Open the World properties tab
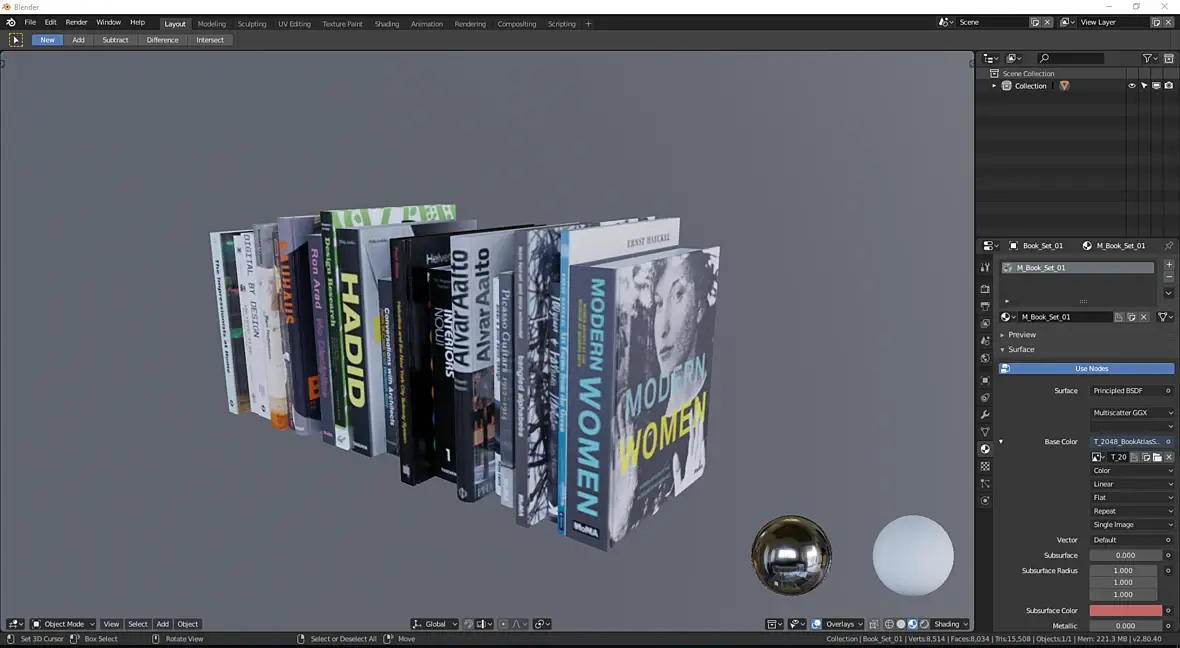 click(x=985, y=358)
